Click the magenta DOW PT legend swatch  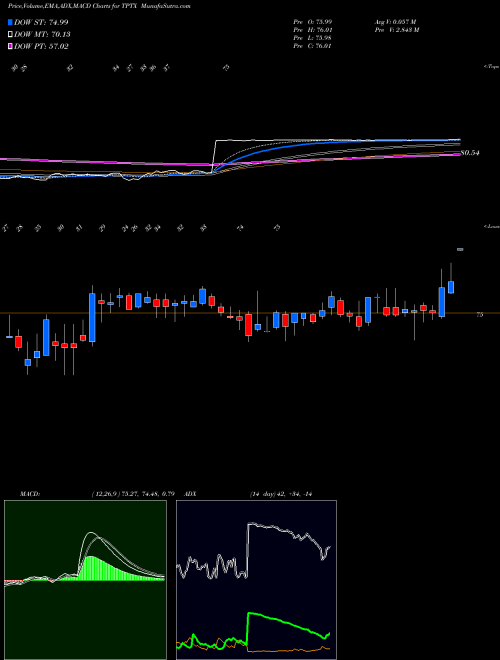(x=10, y=46)
